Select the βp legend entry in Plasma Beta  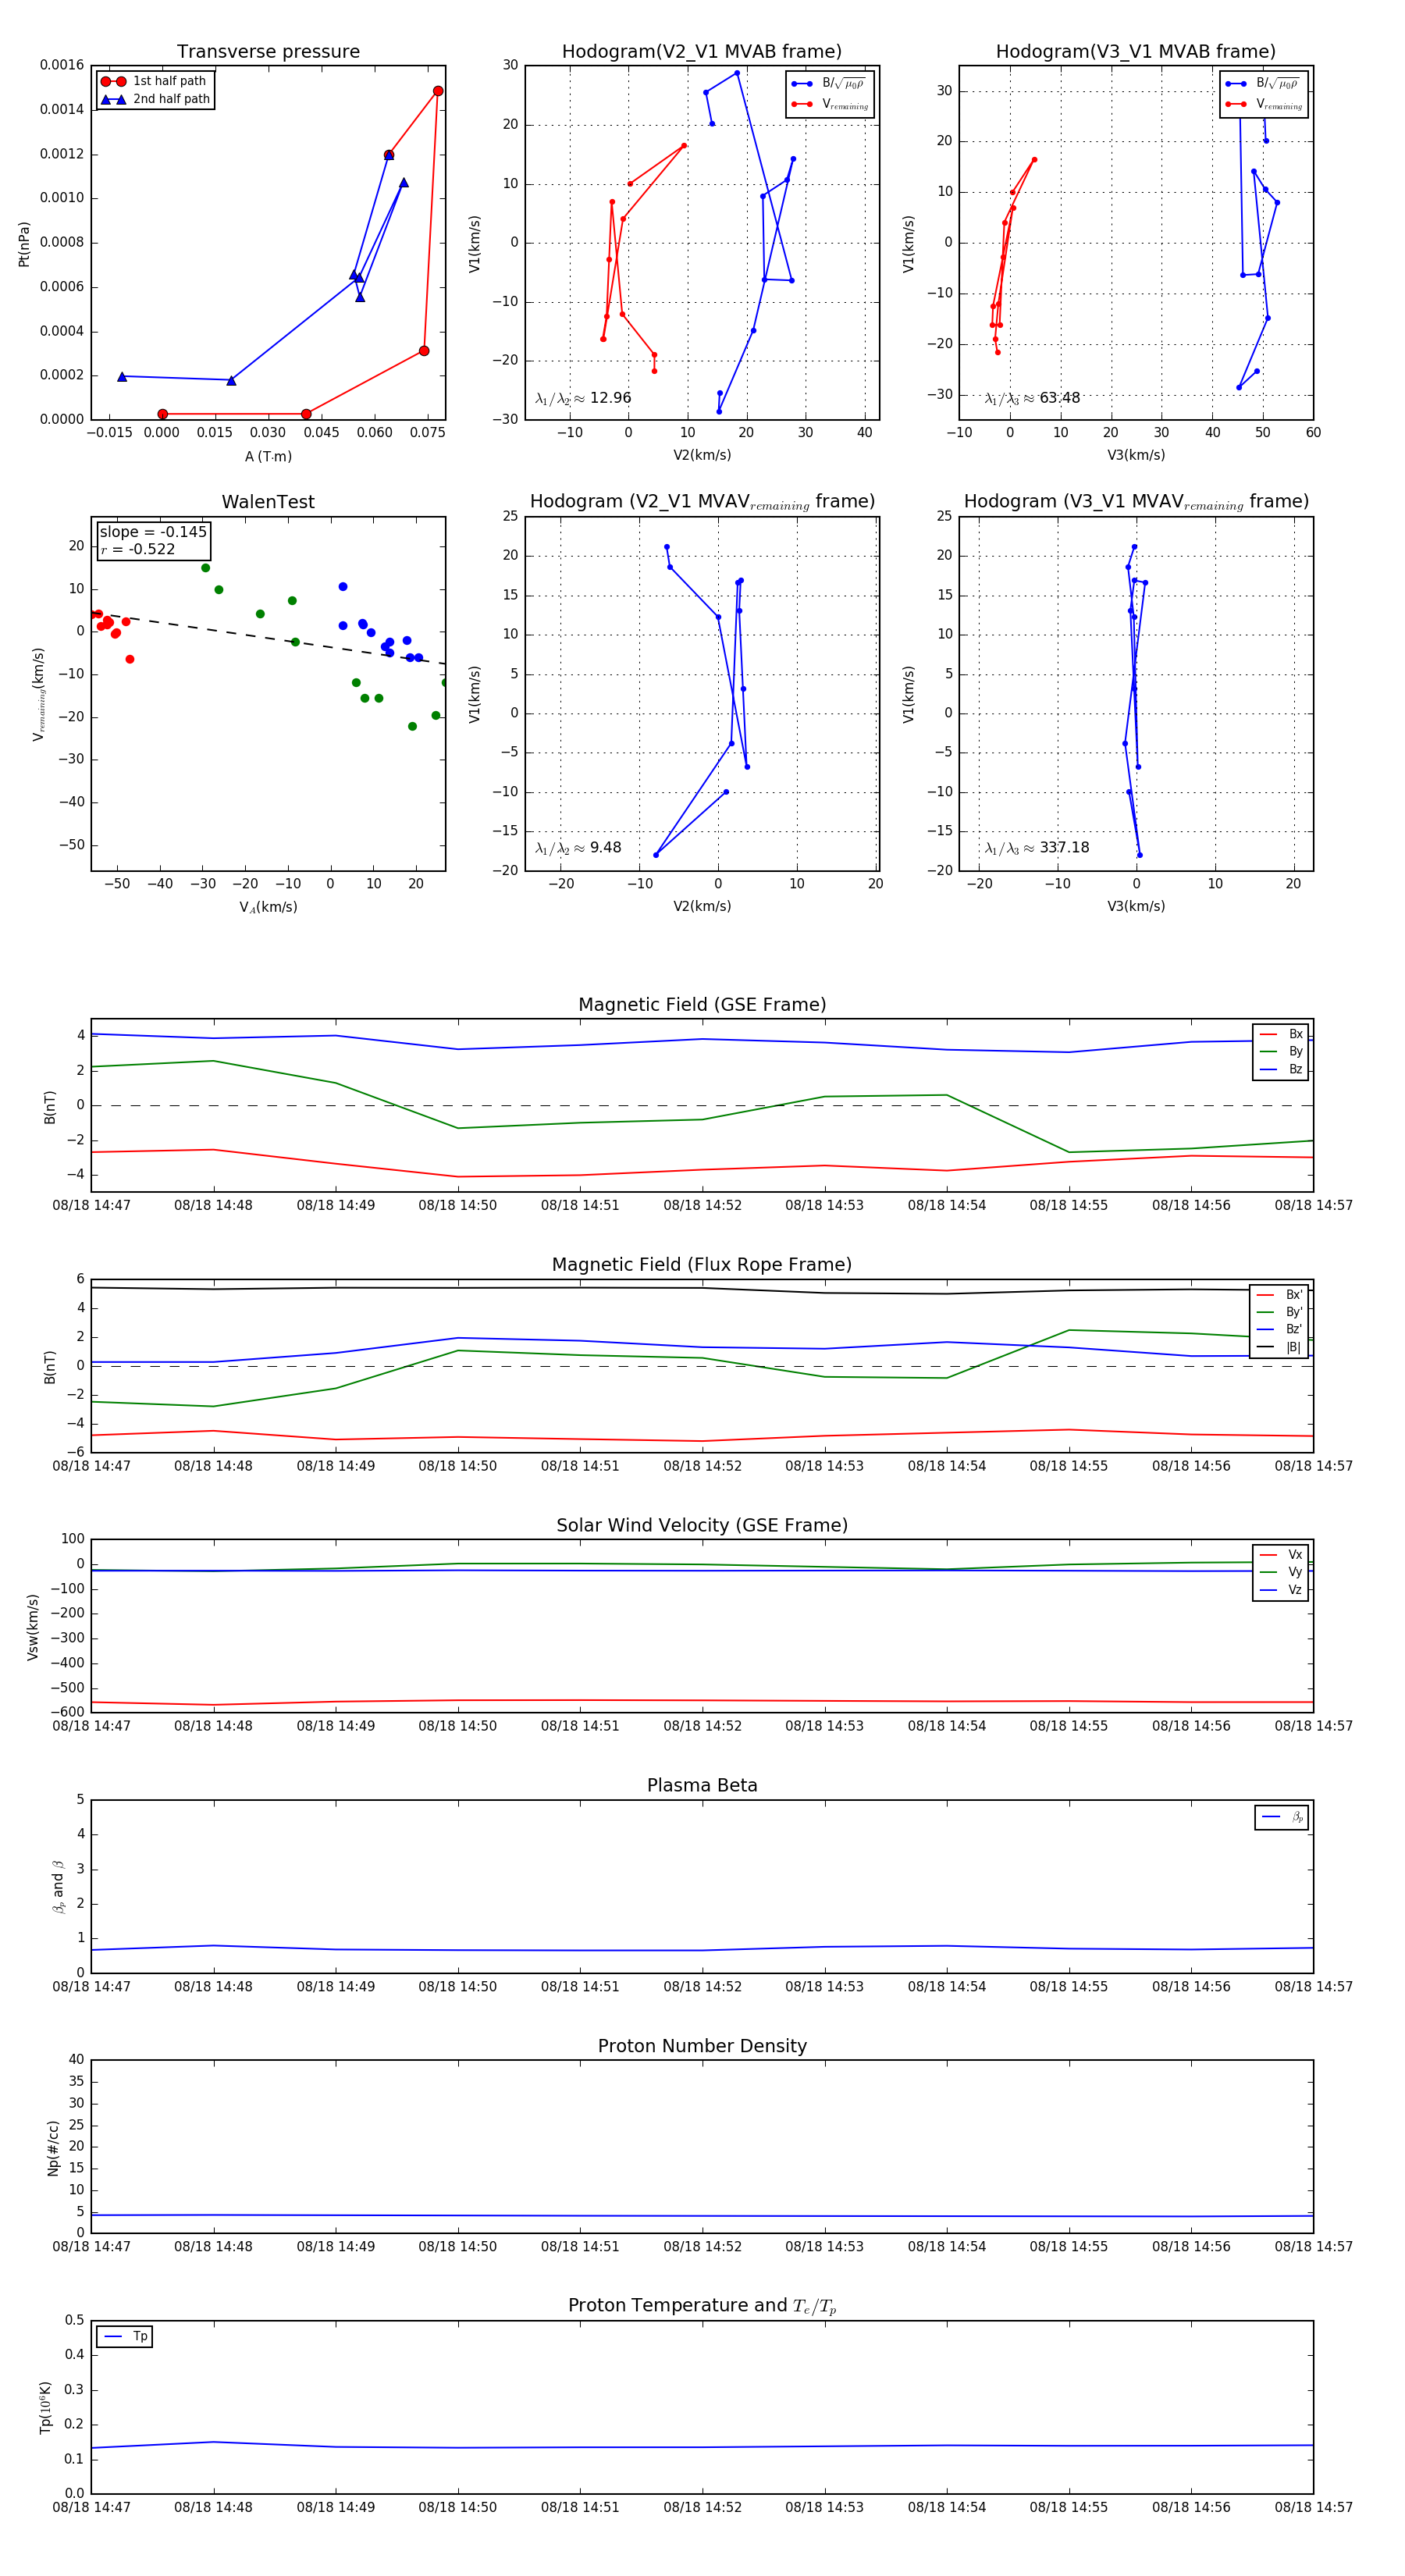1282,1817
